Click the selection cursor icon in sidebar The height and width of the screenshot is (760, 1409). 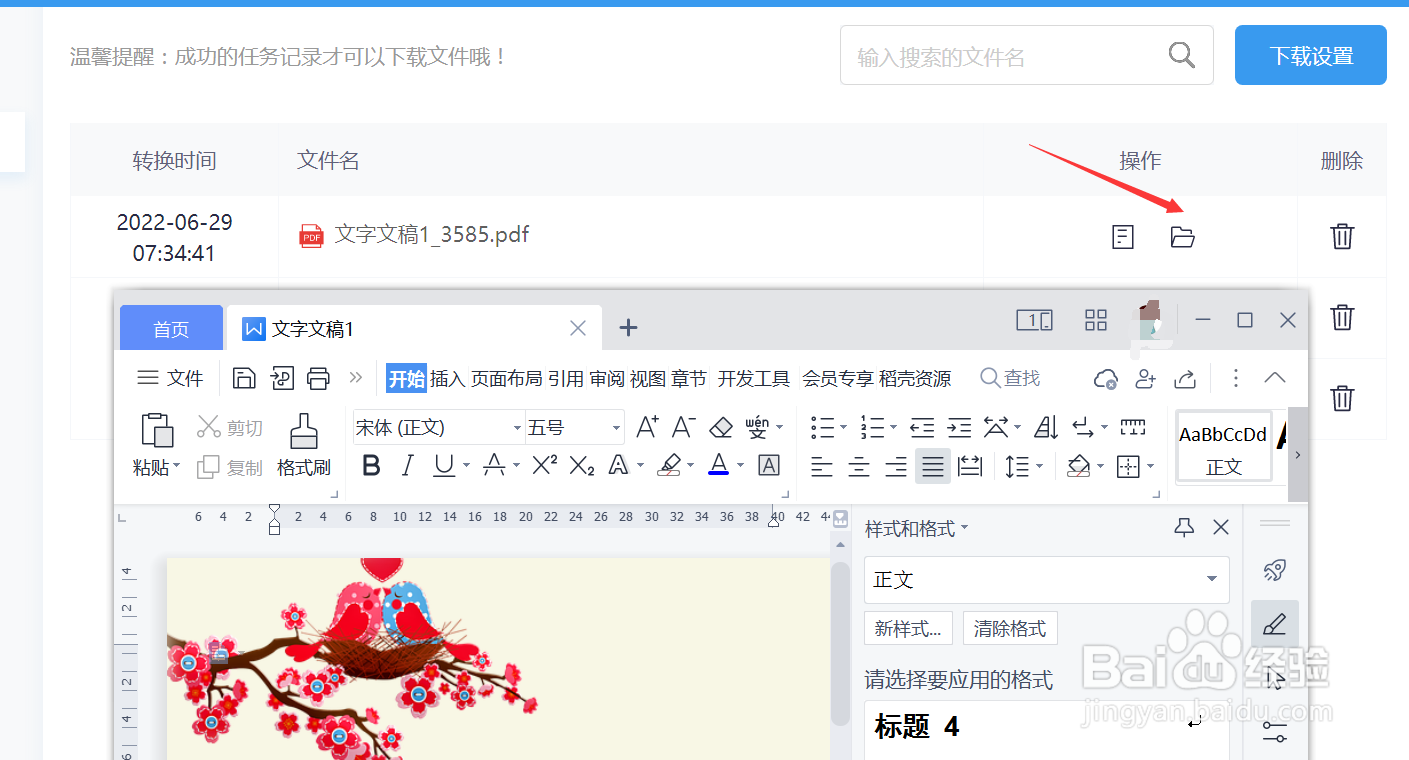[1275, 680]
